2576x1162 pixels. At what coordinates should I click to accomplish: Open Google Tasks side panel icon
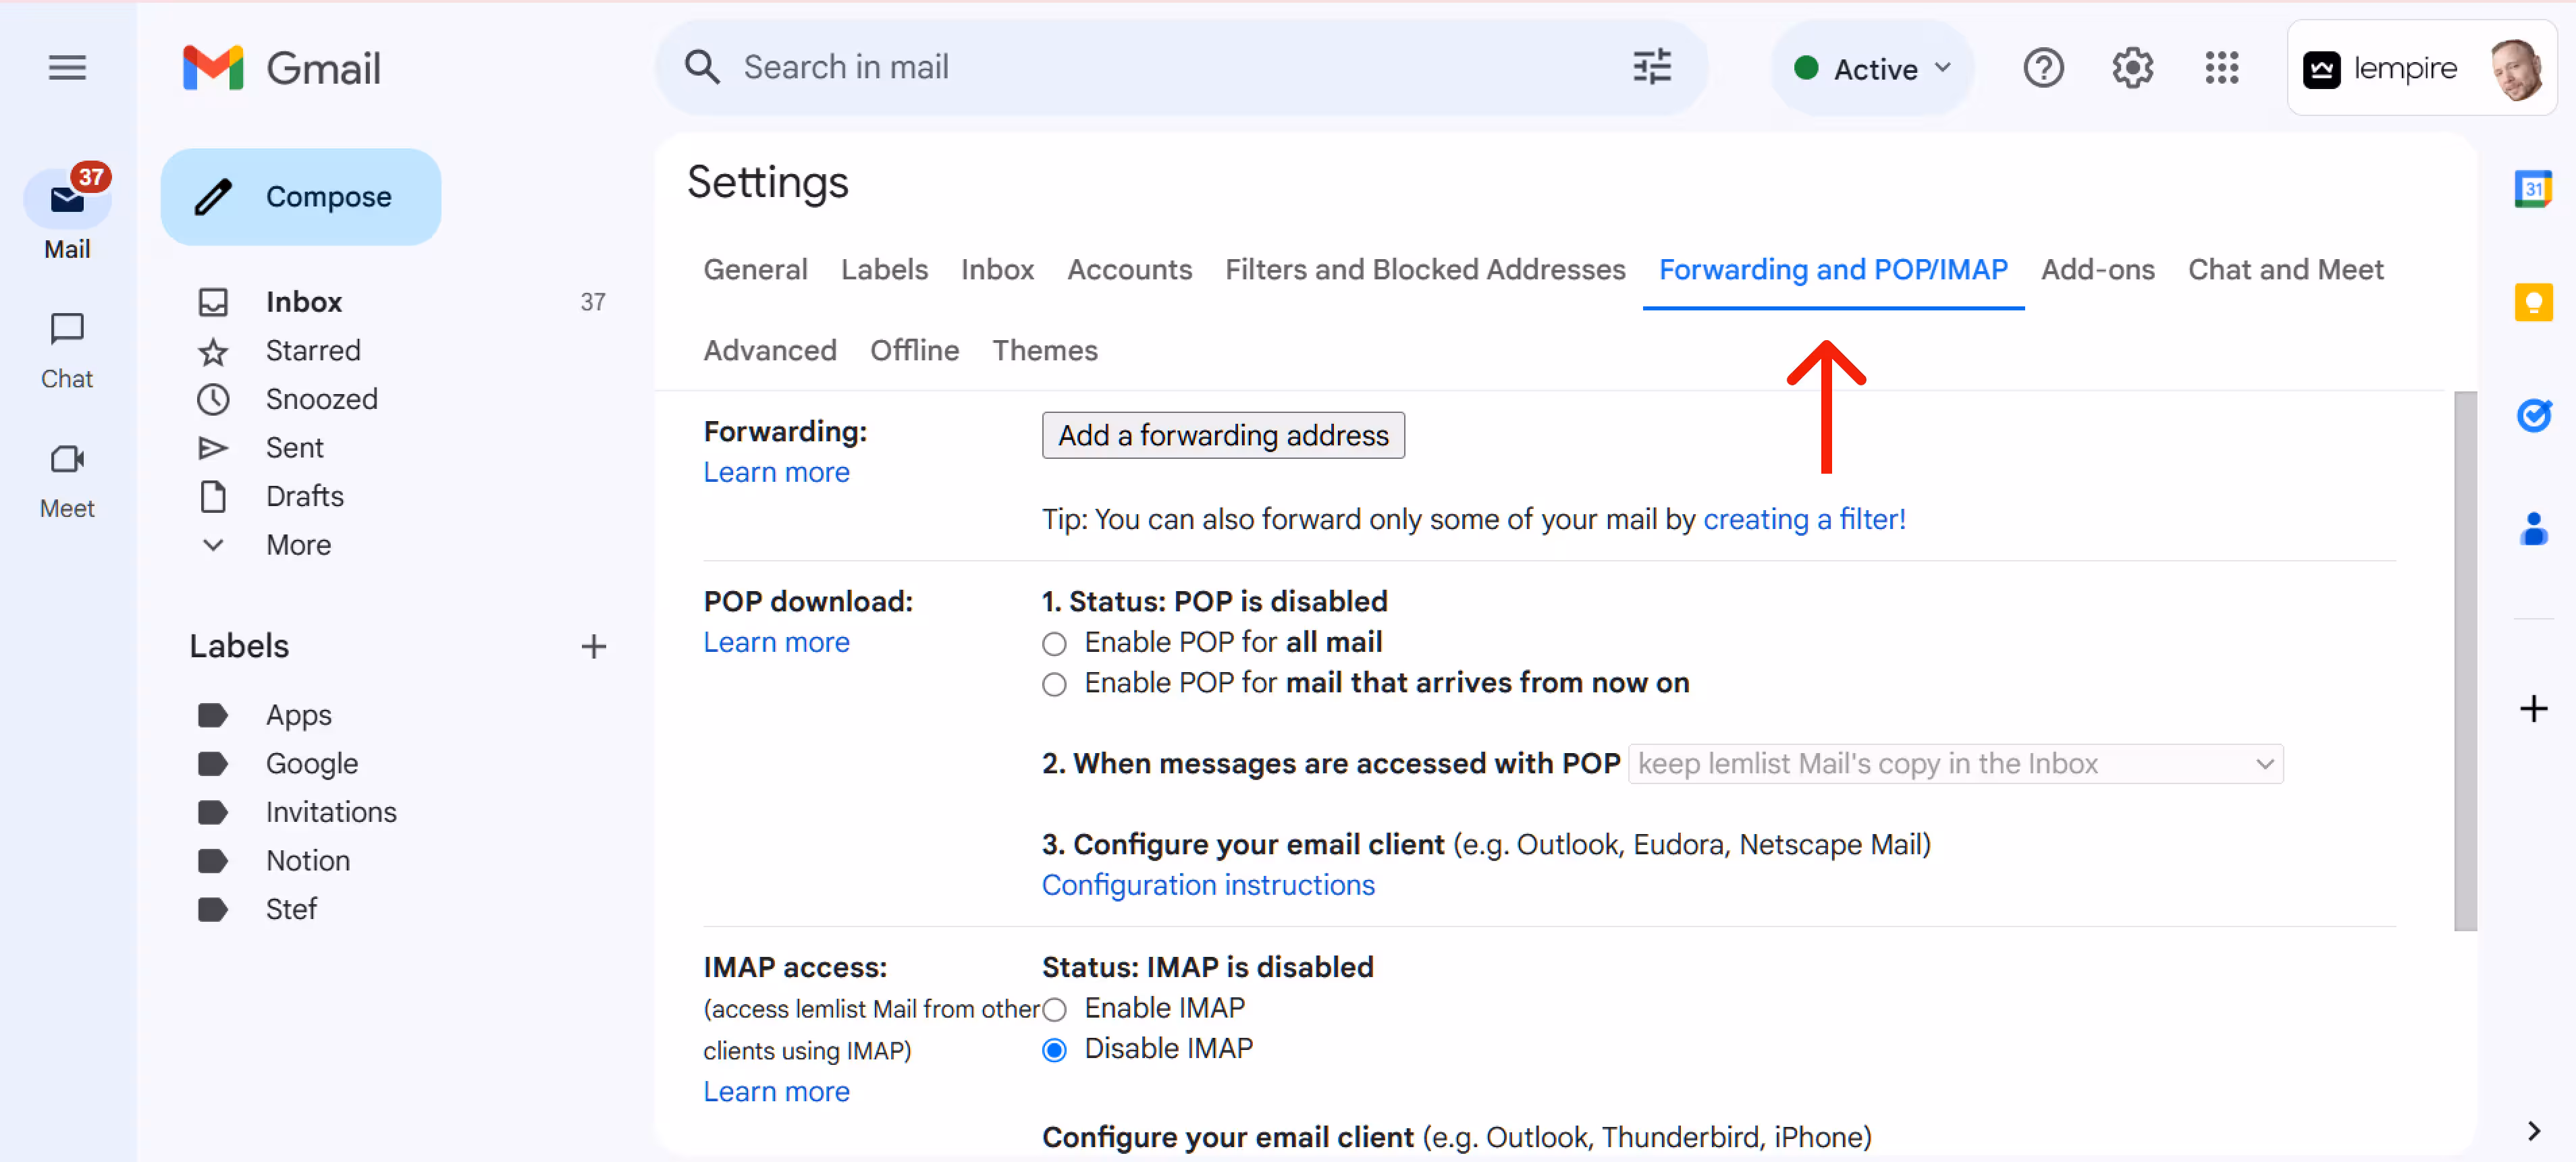[2533, 415]
